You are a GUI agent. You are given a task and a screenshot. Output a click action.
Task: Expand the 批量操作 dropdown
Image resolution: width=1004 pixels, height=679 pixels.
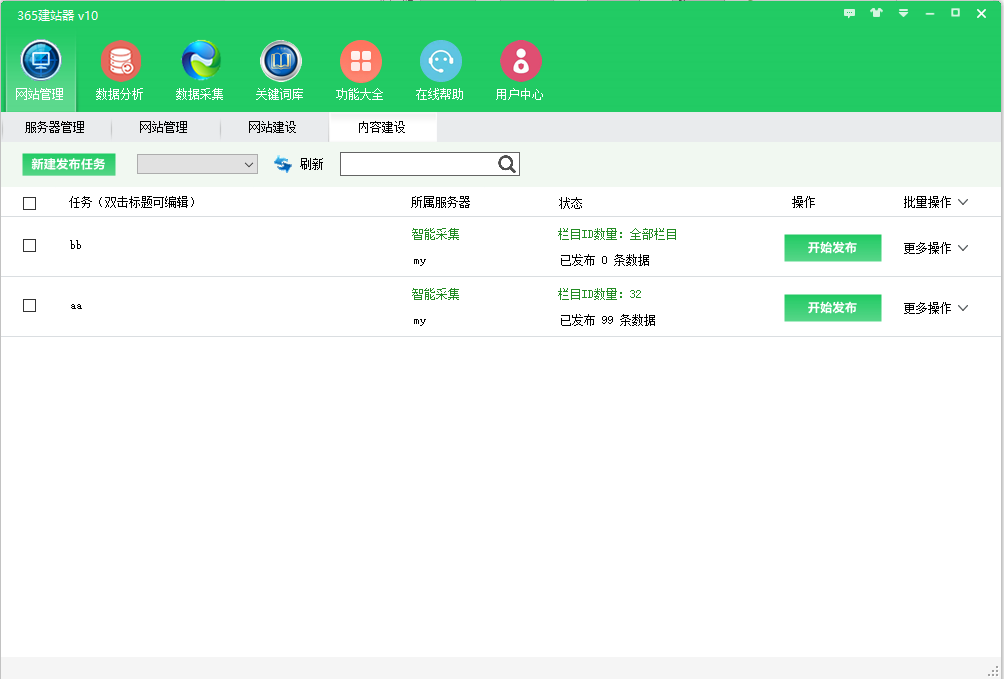[935, 202]
